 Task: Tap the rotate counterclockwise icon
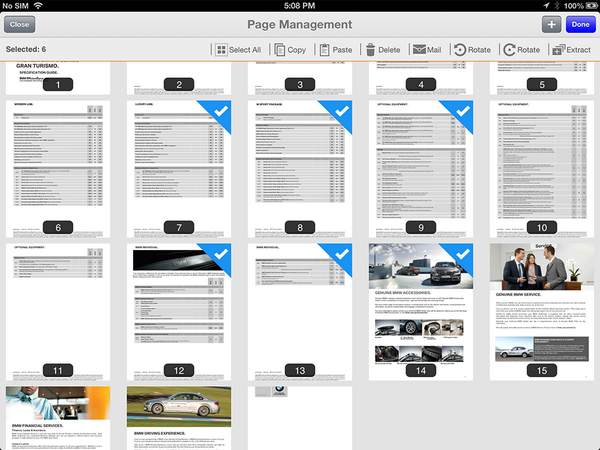click(460, 50)
